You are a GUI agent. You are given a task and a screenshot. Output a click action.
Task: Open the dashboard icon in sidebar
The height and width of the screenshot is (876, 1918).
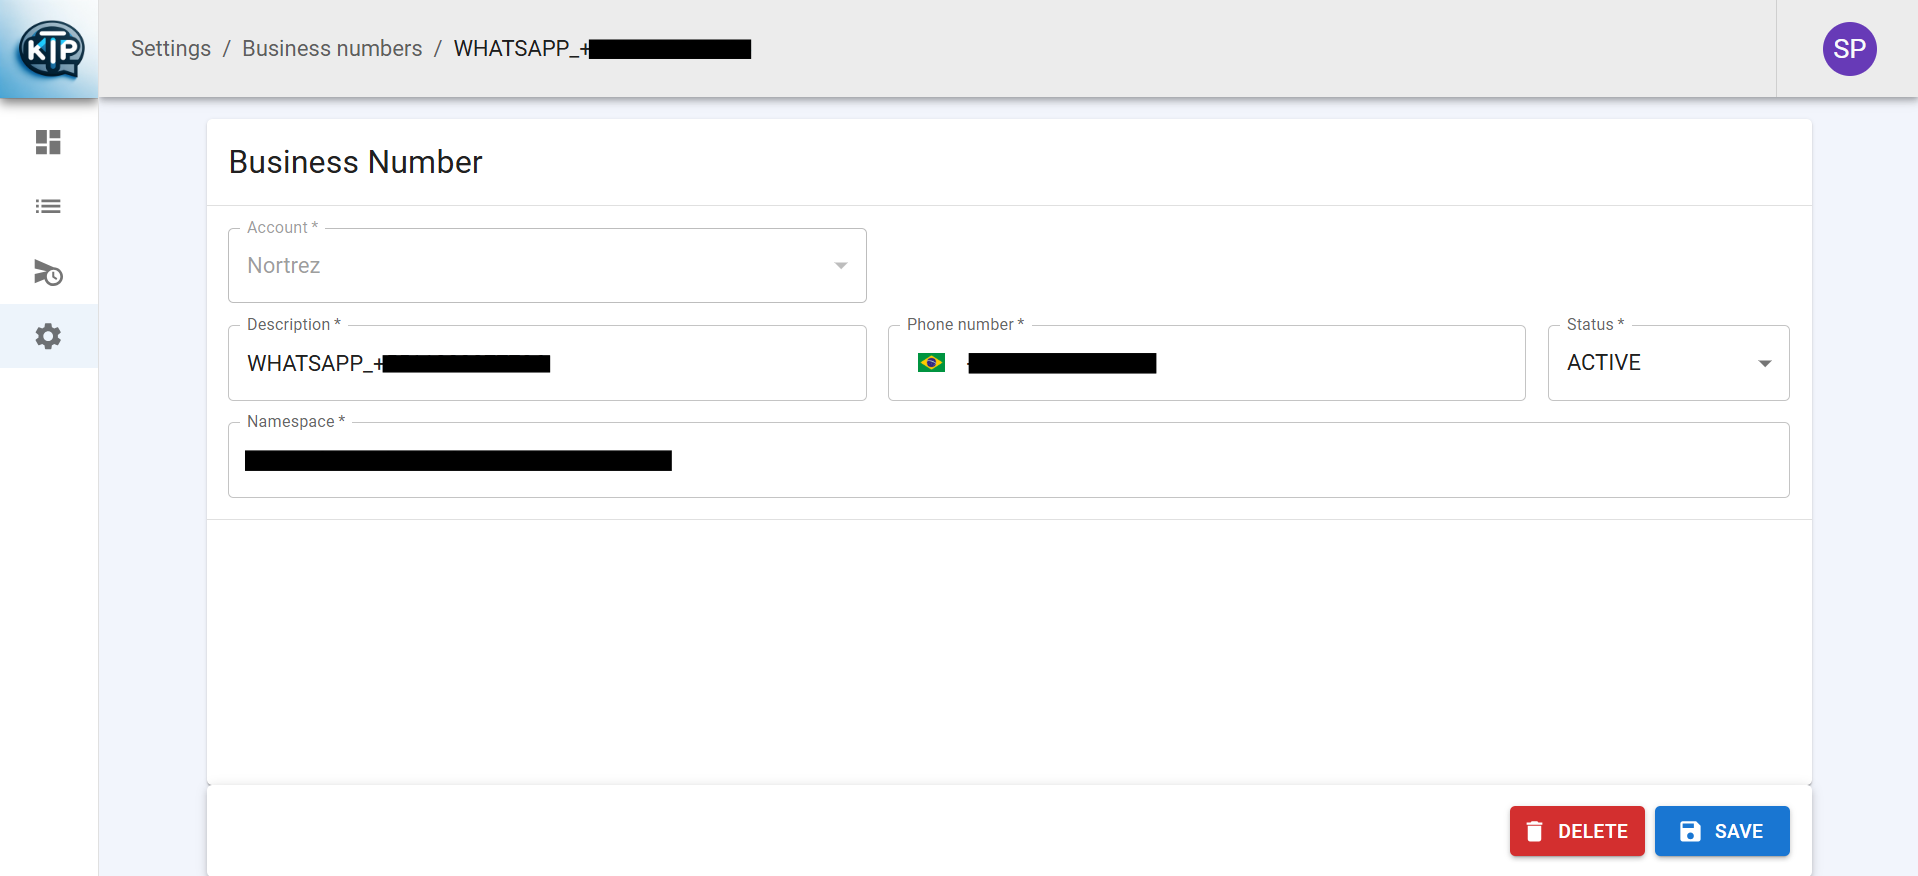tap(48, 142)
